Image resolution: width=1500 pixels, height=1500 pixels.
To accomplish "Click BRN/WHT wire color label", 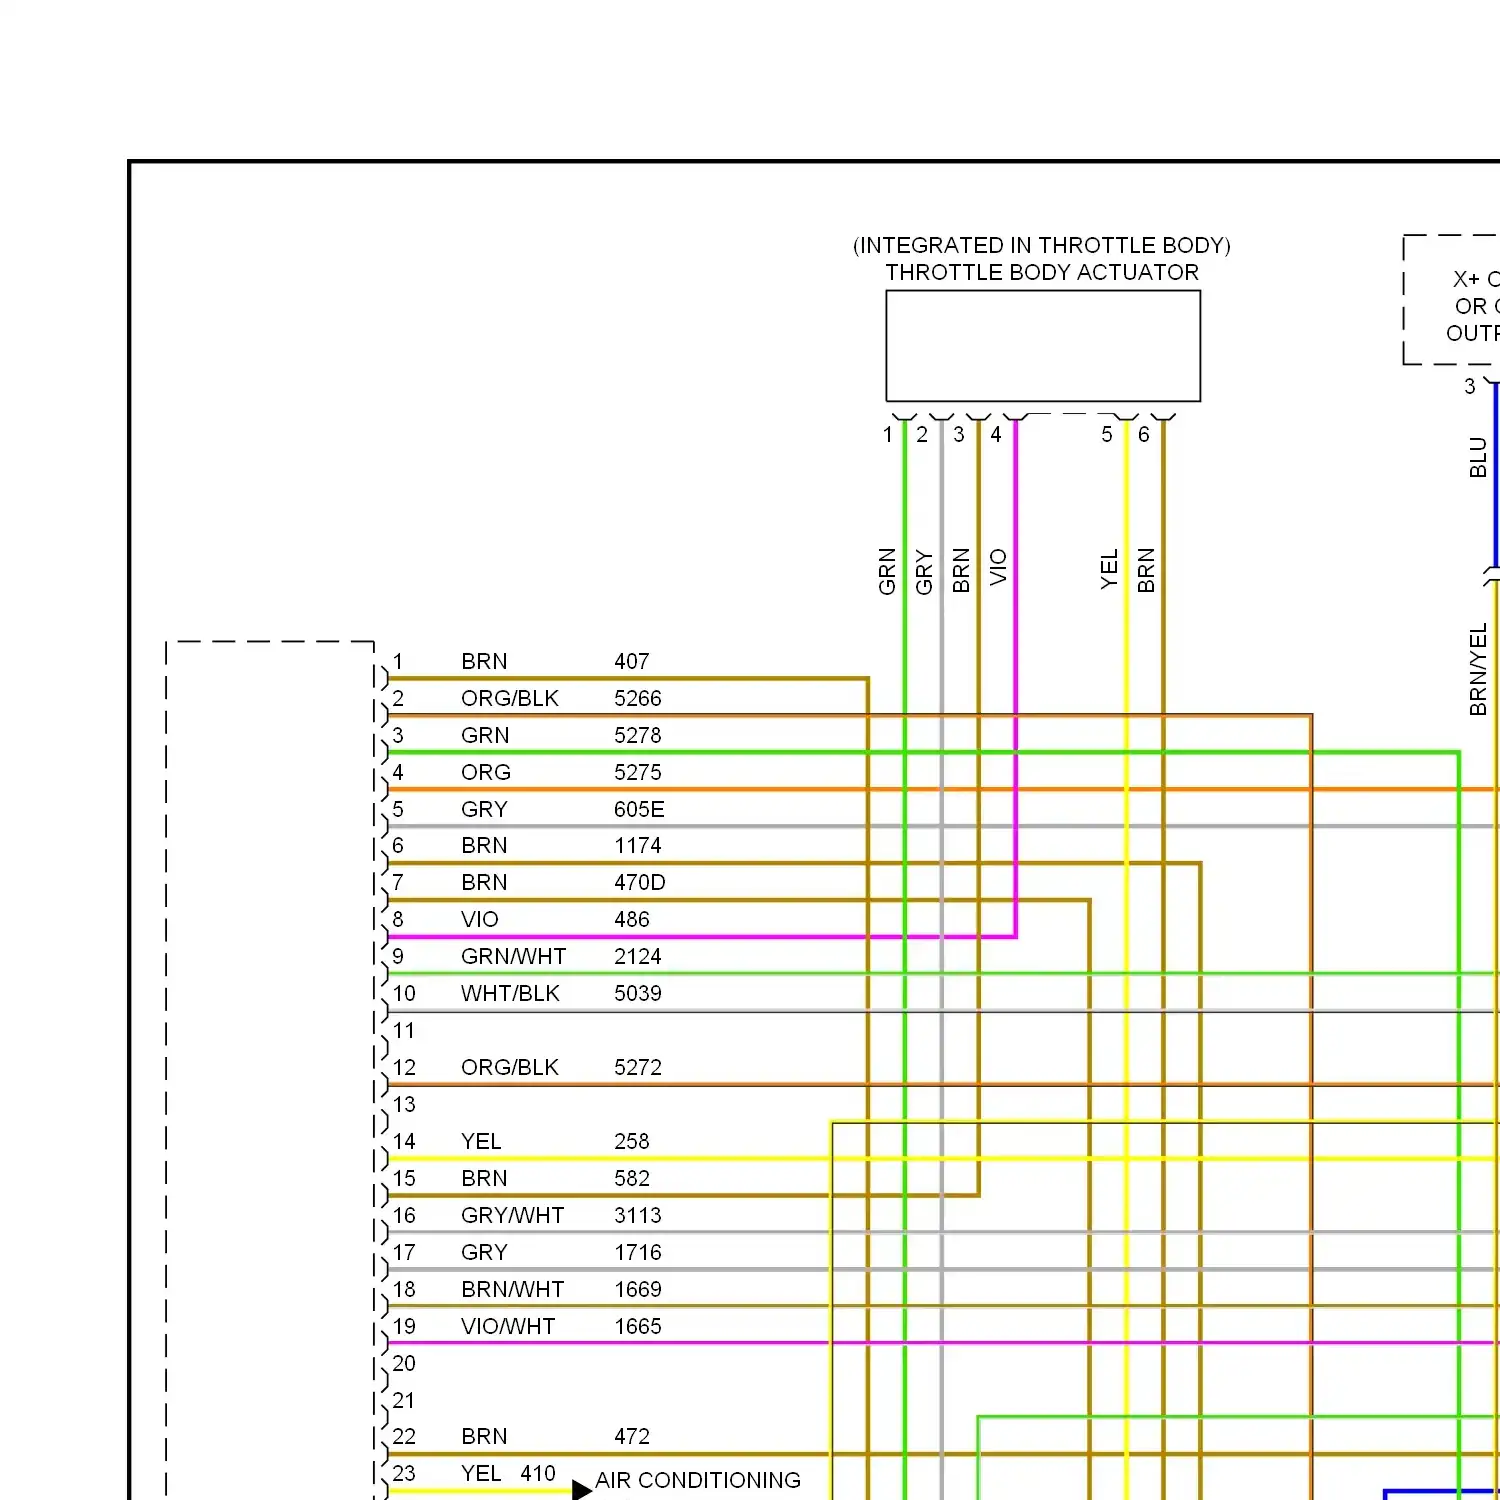I will 513,1290.
